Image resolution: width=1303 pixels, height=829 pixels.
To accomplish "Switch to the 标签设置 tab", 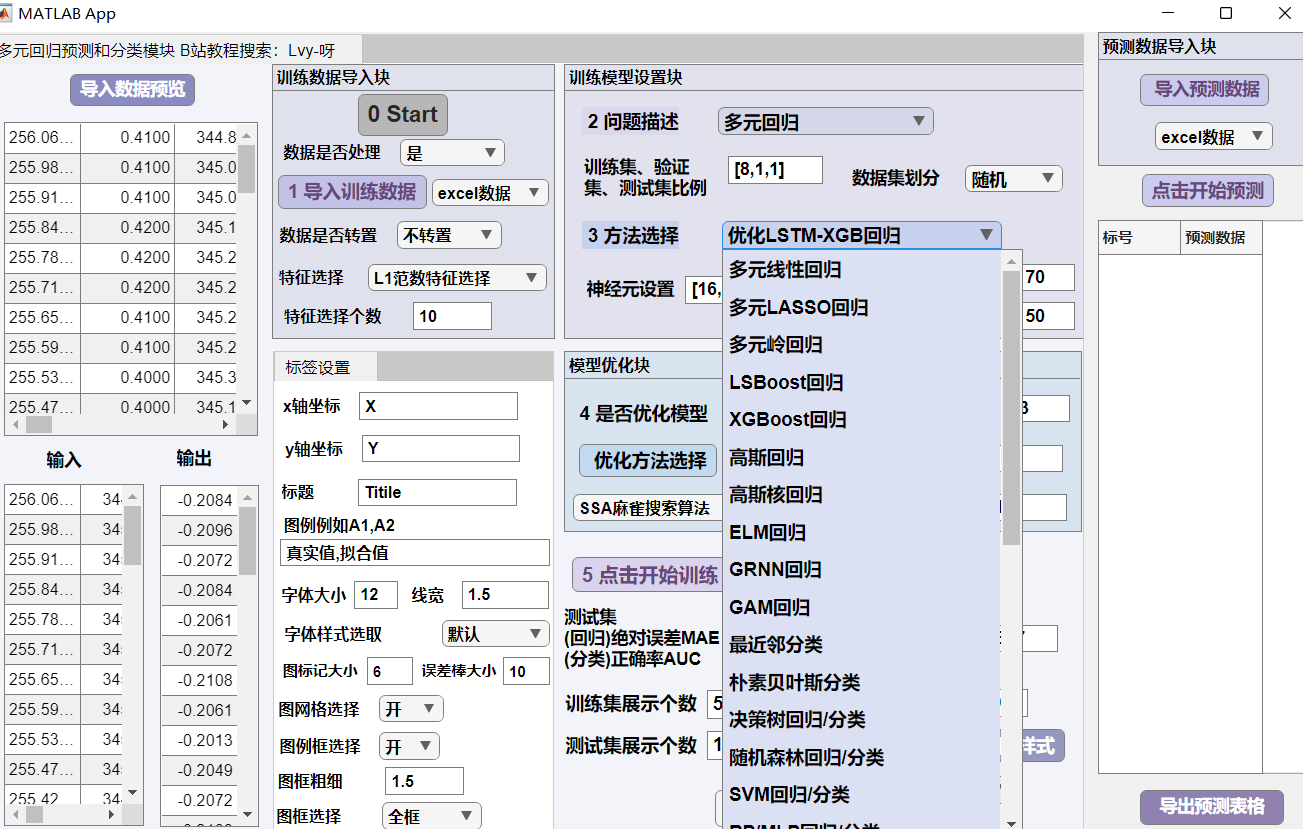I will [317, 367].
